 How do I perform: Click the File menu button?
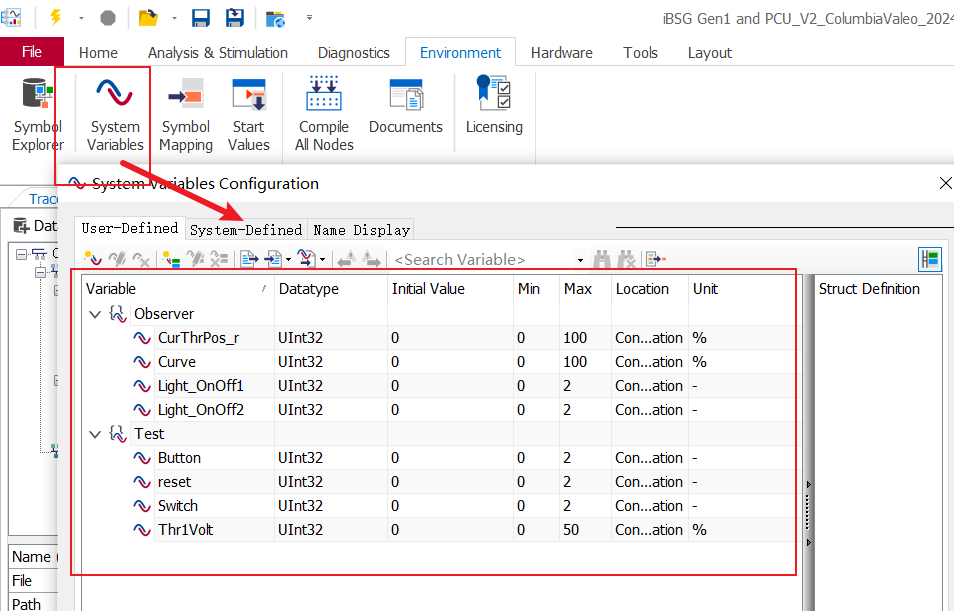(x=32, y=52)
